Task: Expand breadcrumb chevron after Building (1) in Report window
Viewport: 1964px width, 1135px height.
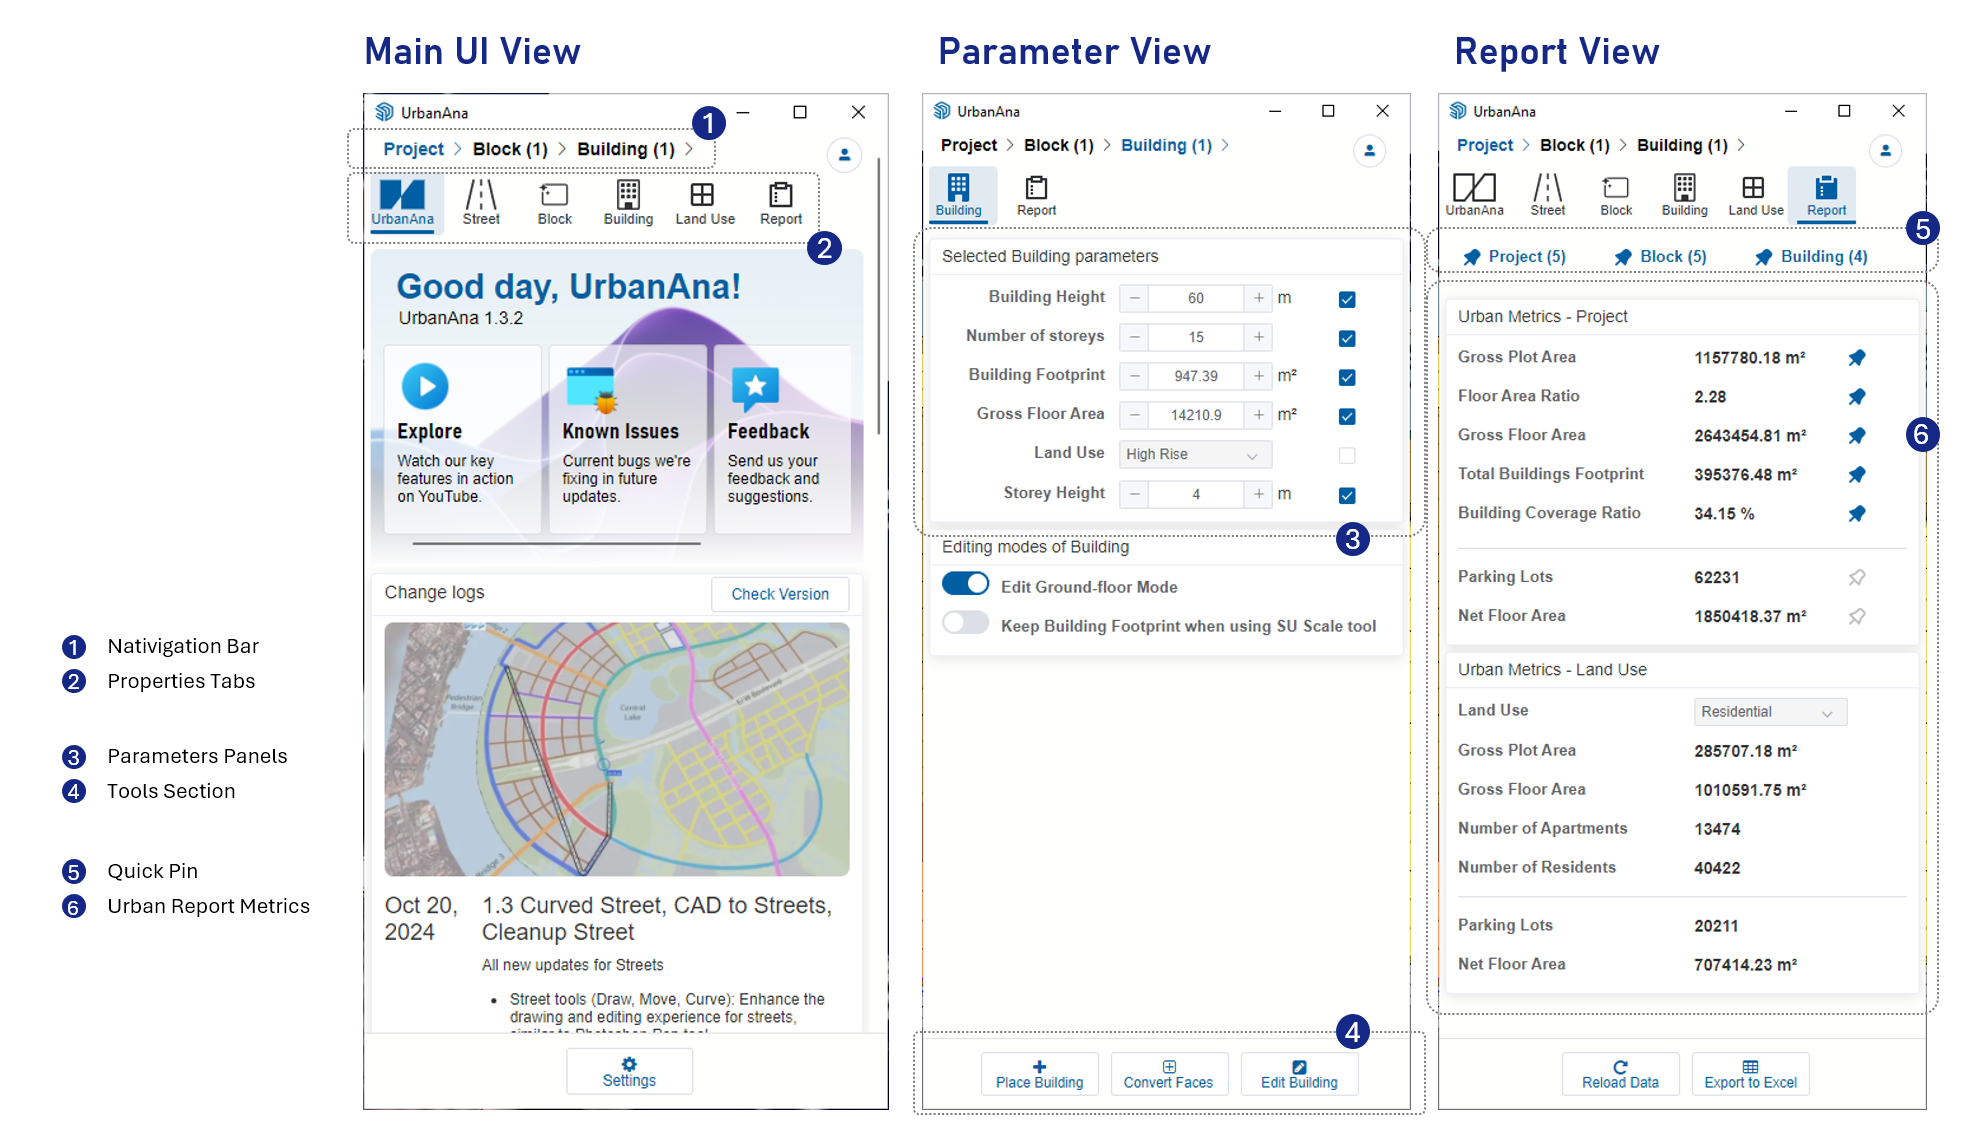Action: (1741, 145)
